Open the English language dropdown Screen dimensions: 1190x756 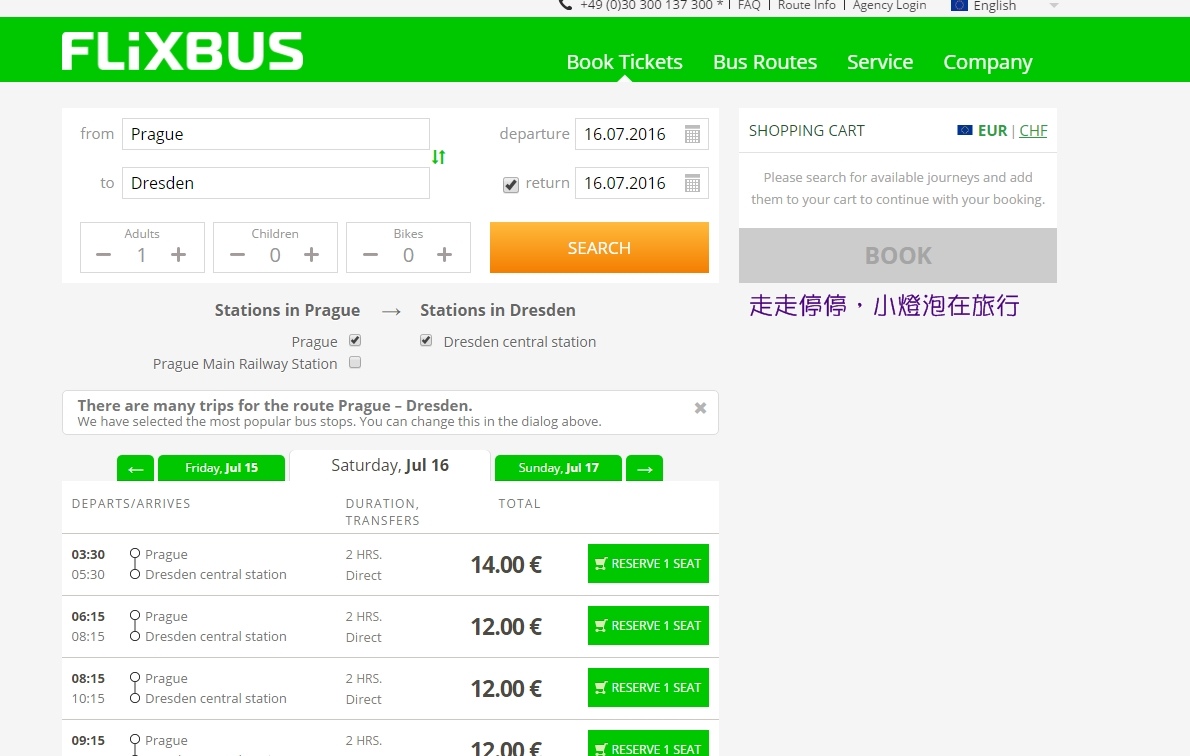1003,6
